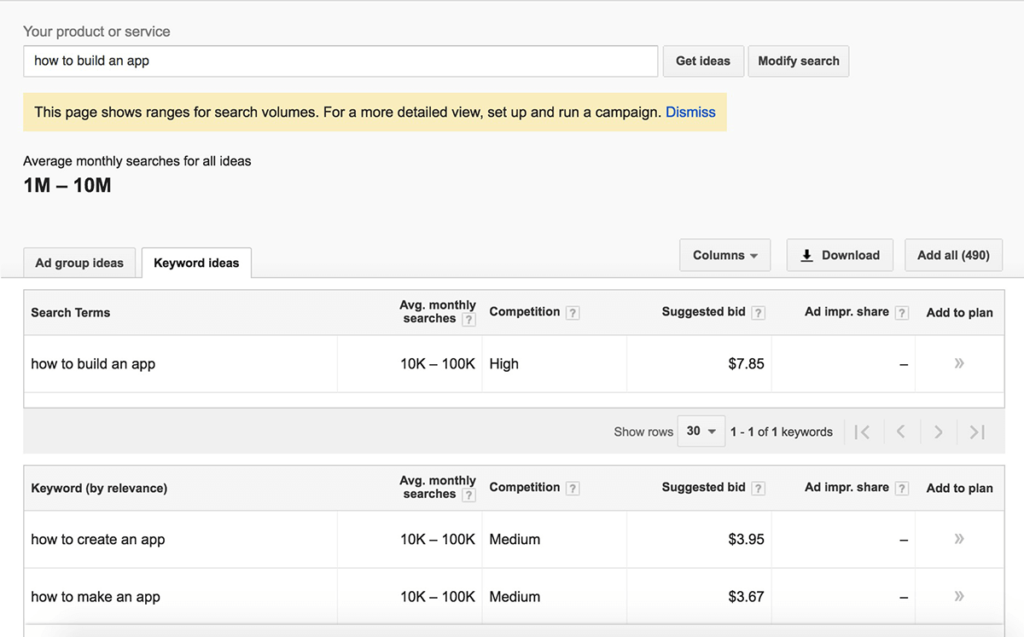Open Avg. monthly searches help icon in Keyword table

[x=468, y=495]
